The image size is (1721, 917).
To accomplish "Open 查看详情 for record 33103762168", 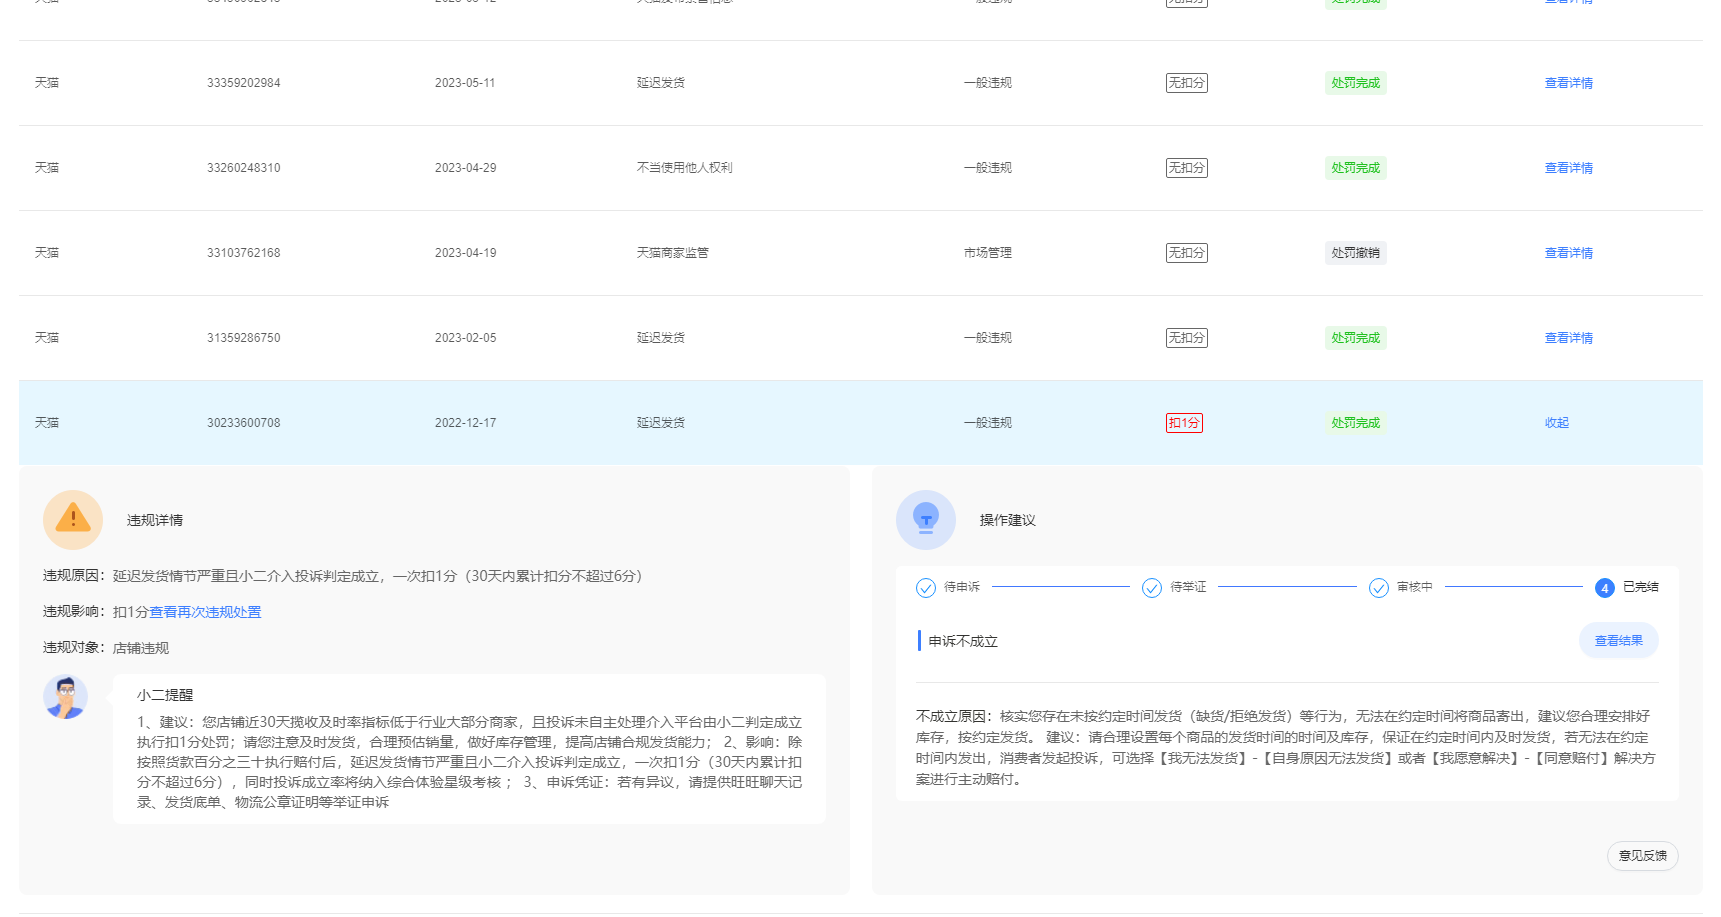I will click(1569, 253).
